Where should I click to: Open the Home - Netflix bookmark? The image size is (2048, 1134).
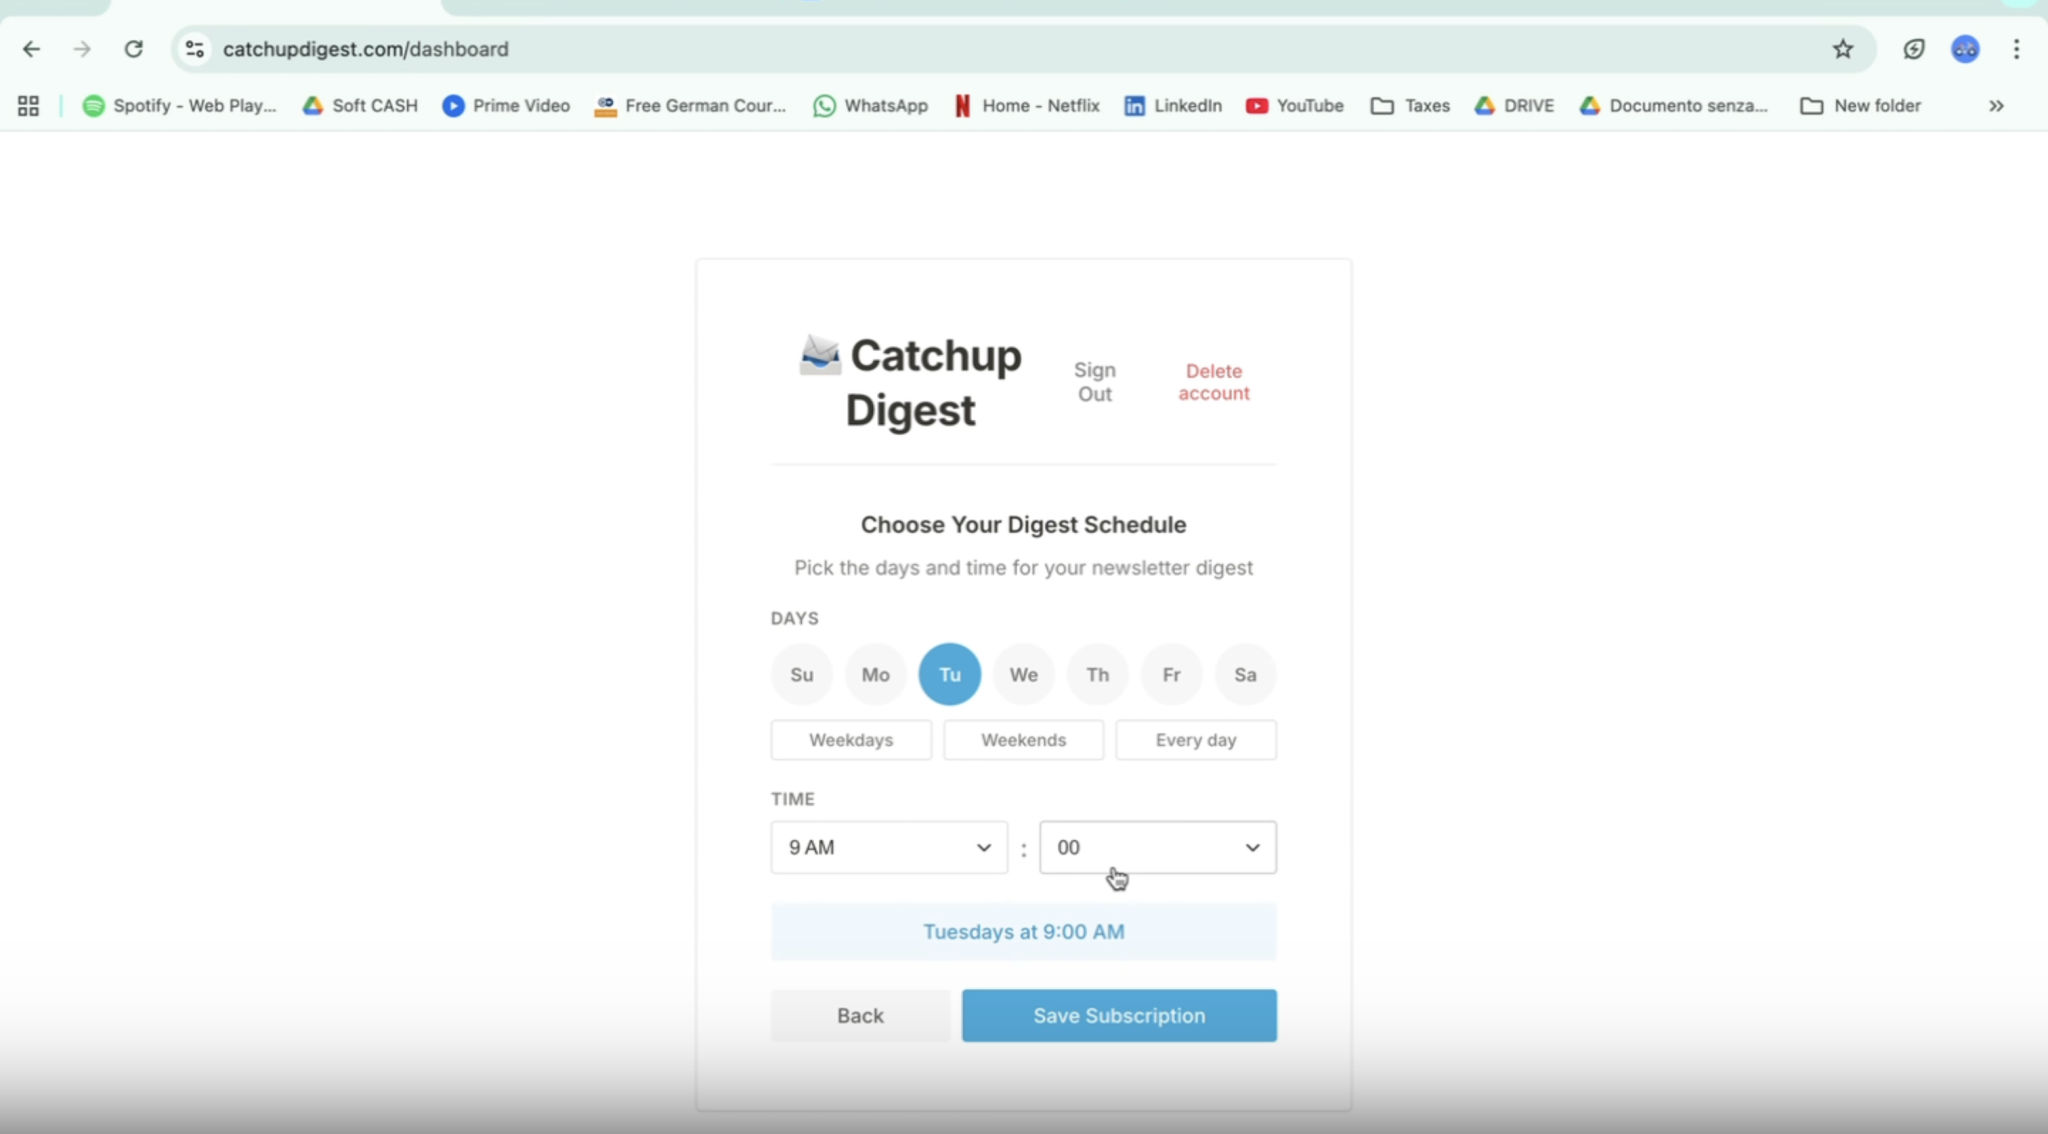click(1027, 106)
